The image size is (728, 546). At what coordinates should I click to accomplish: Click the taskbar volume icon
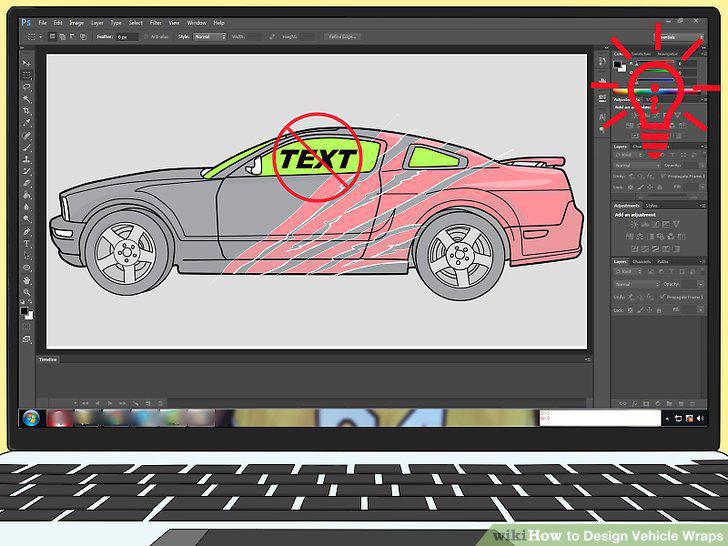coord(701,418)
